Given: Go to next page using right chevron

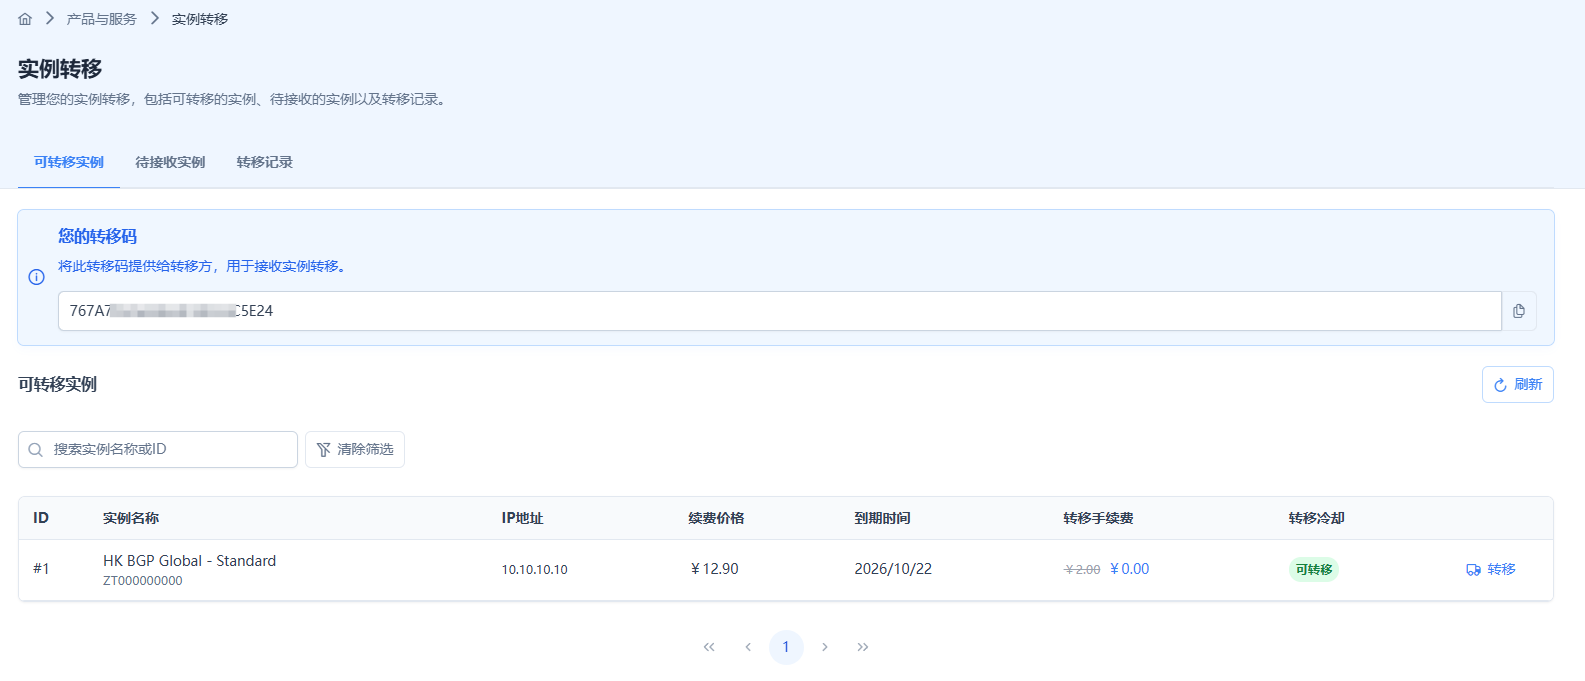Looking at the screenshot, I should pyautogui.click(x=824, y=647).
